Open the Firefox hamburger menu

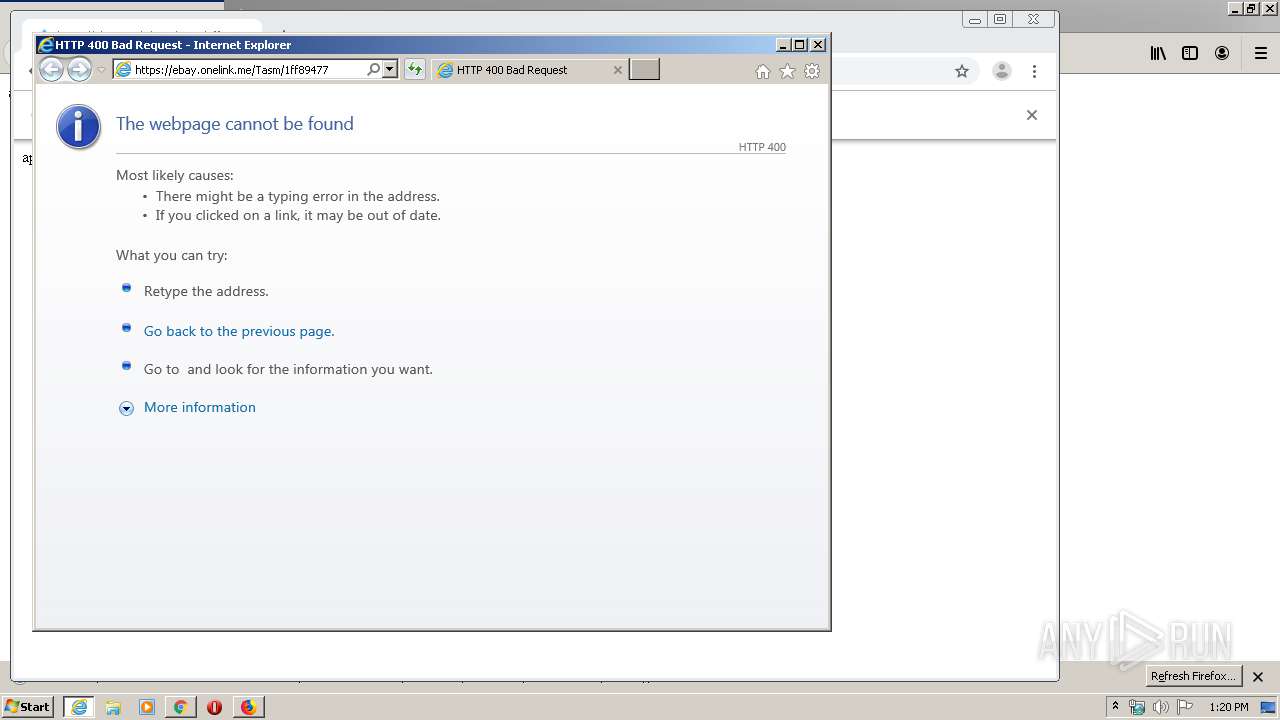coord(1261,54)
